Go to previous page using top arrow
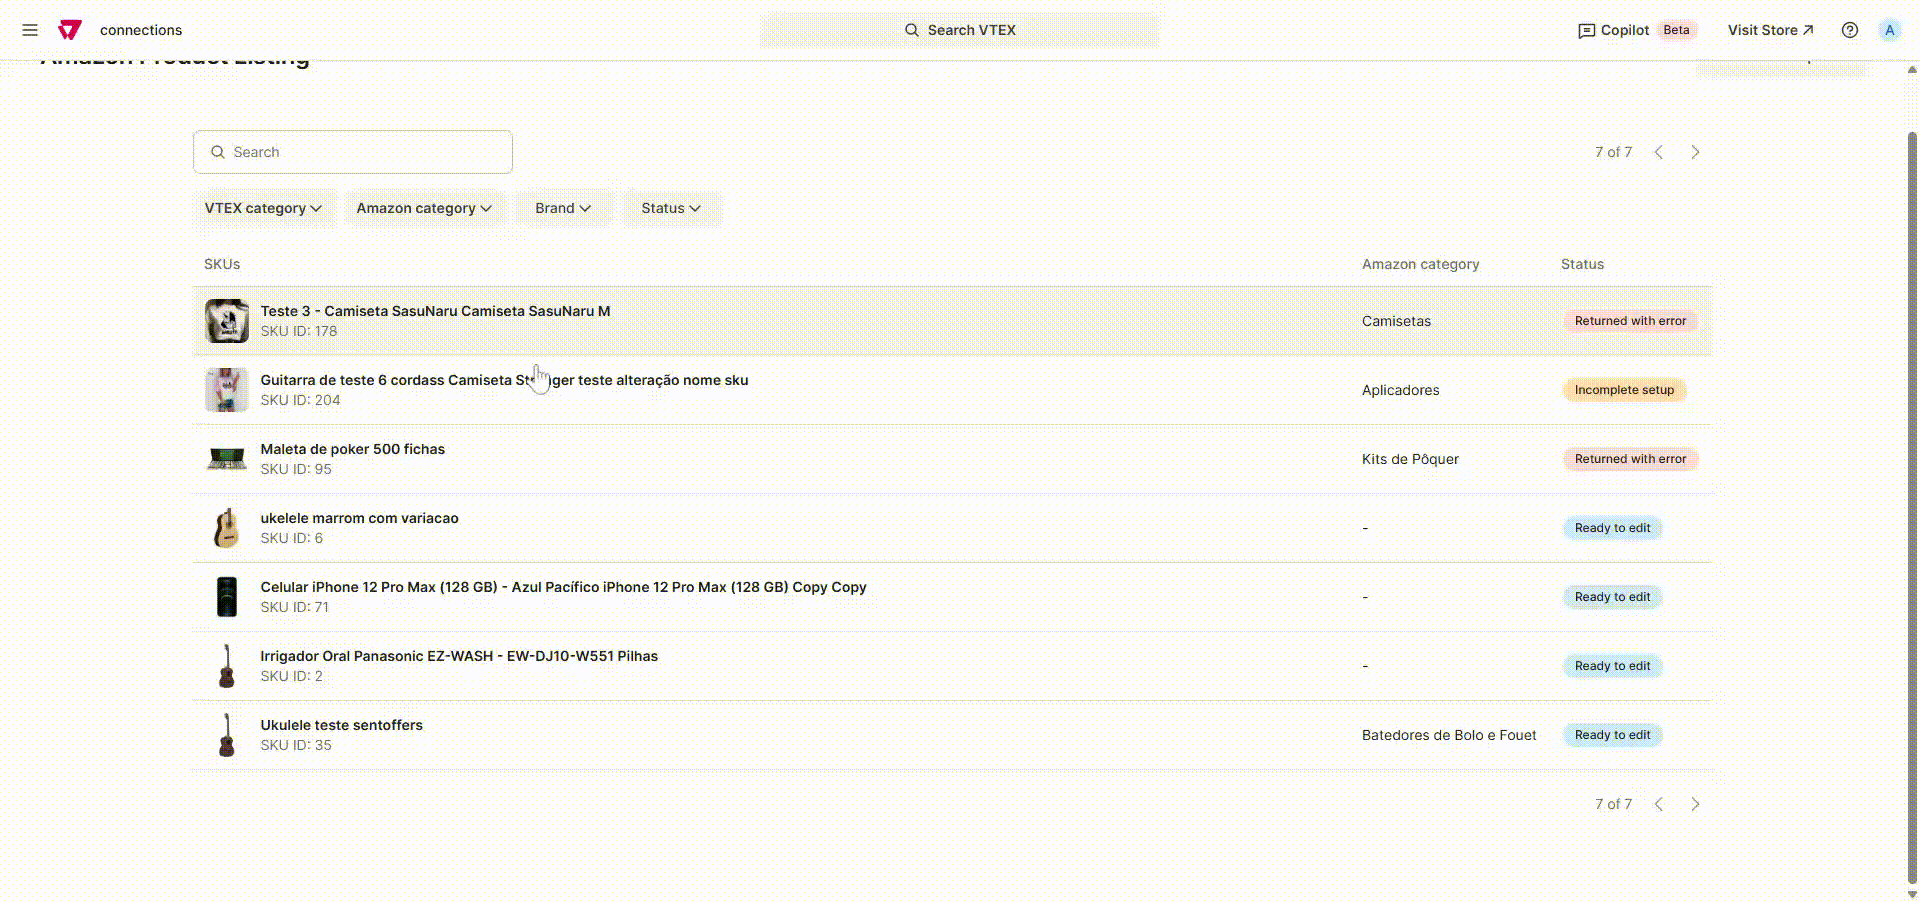The width and height of the screenshot is (1920, 902). tap(1659, 152)
